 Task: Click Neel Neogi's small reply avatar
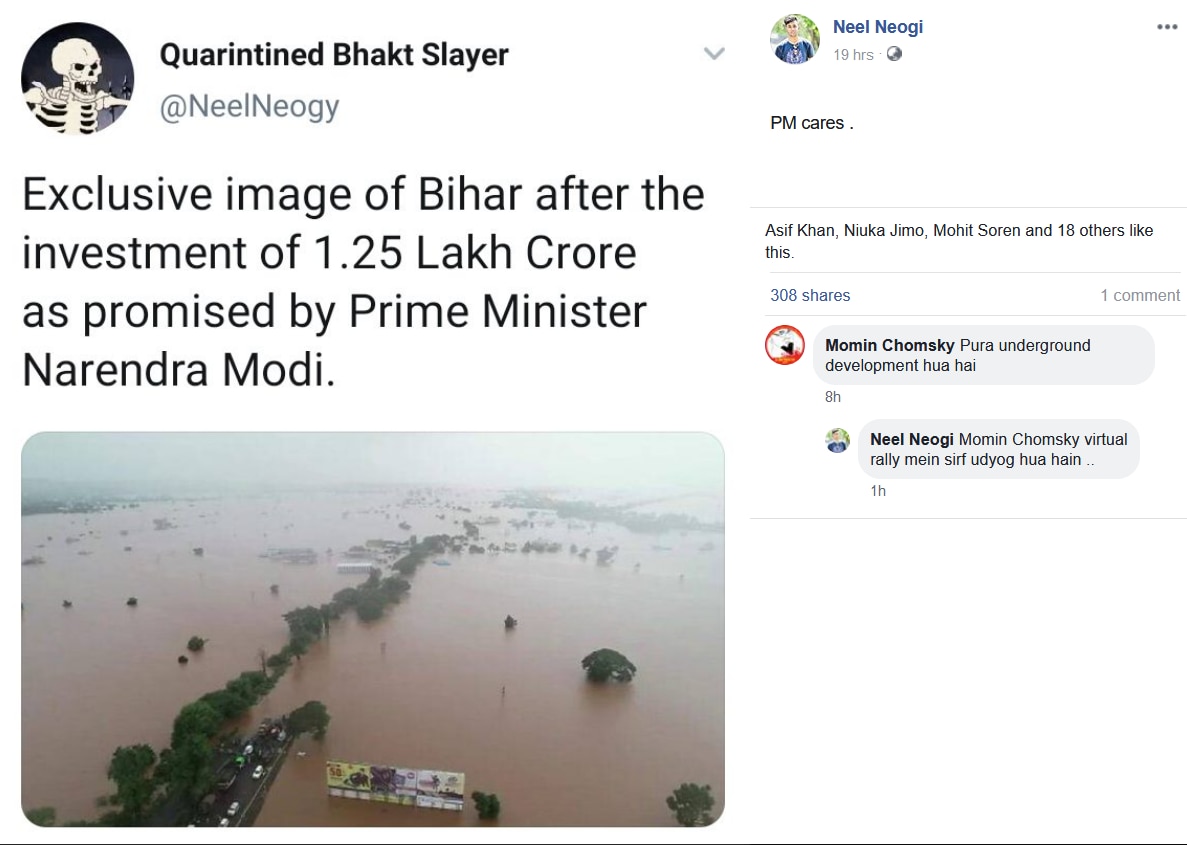pos(838,440)
